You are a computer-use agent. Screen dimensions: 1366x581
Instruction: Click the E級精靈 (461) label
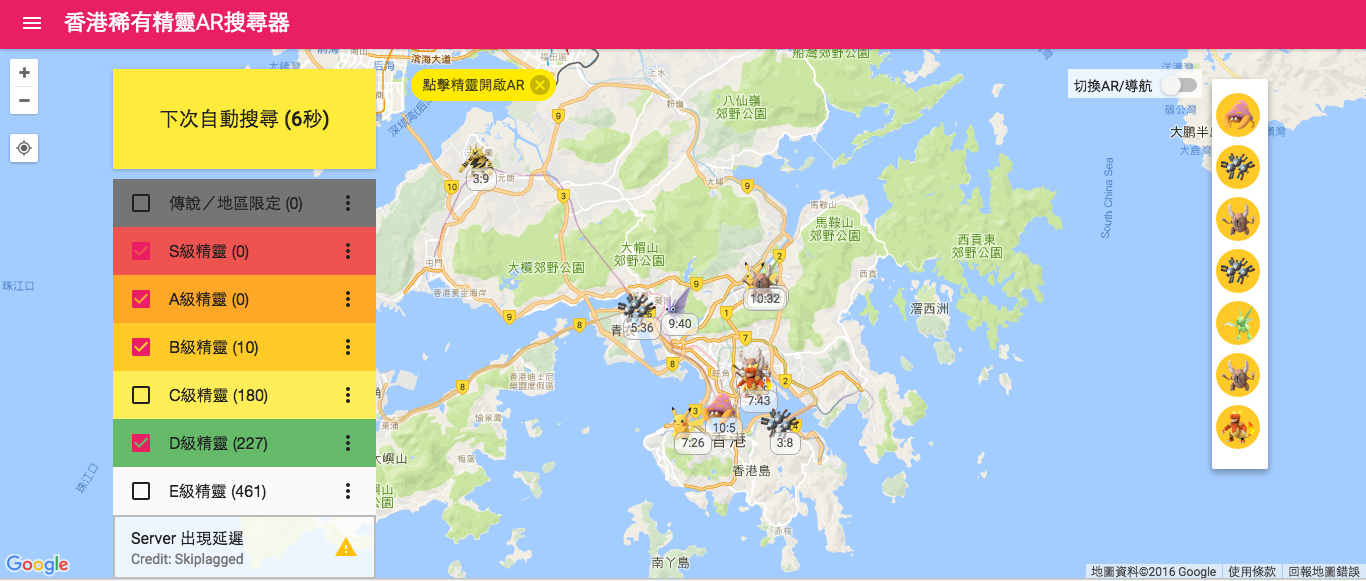(217, 491)
